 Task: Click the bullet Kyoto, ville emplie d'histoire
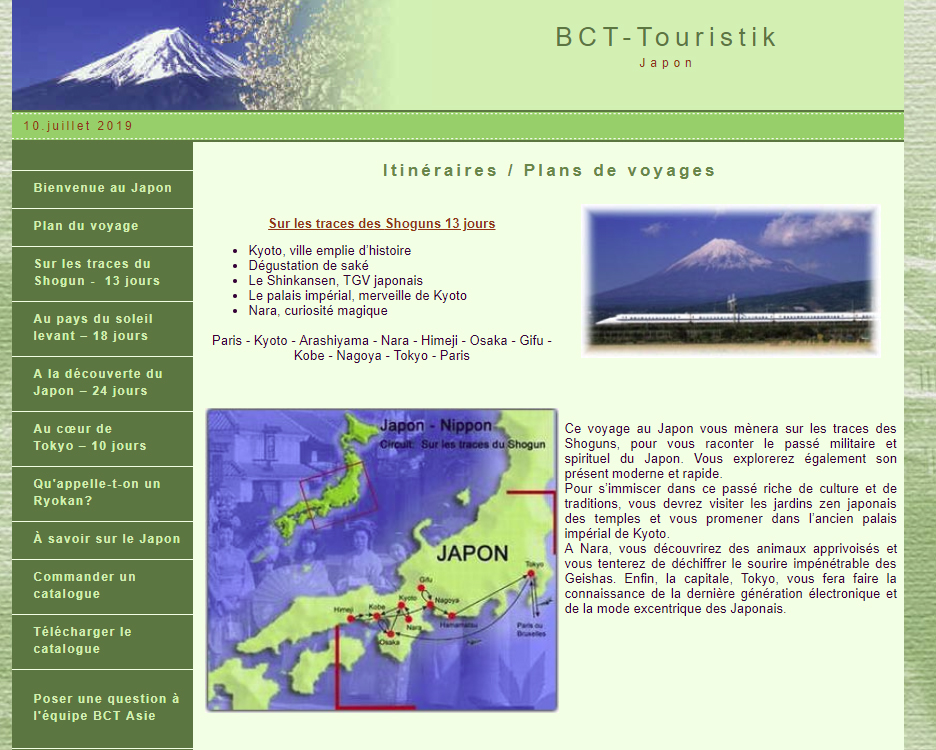330,251
